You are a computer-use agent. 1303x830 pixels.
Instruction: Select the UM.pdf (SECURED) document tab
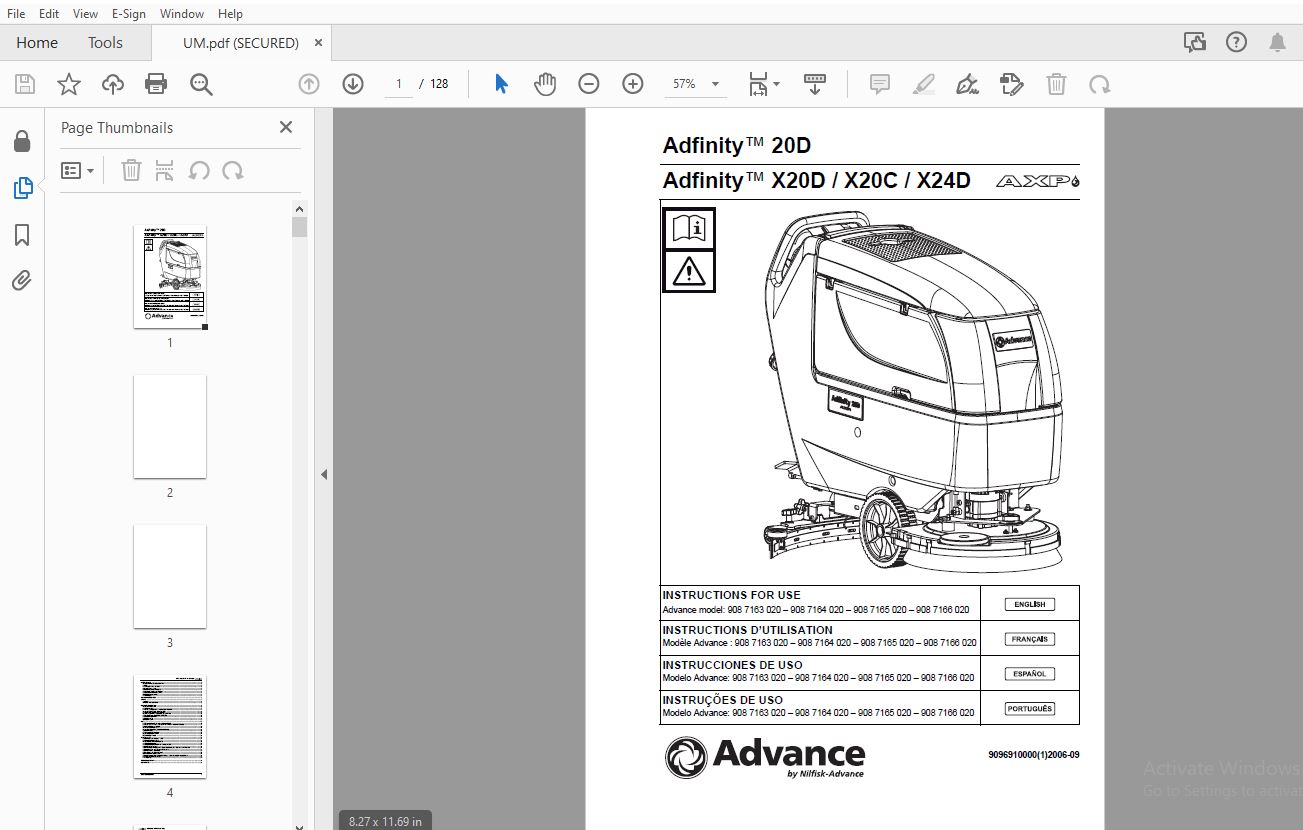(240, 43)
